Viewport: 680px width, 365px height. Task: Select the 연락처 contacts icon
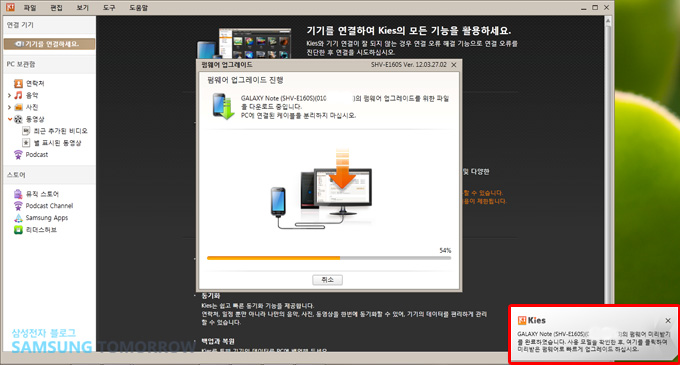click(18, 83)
